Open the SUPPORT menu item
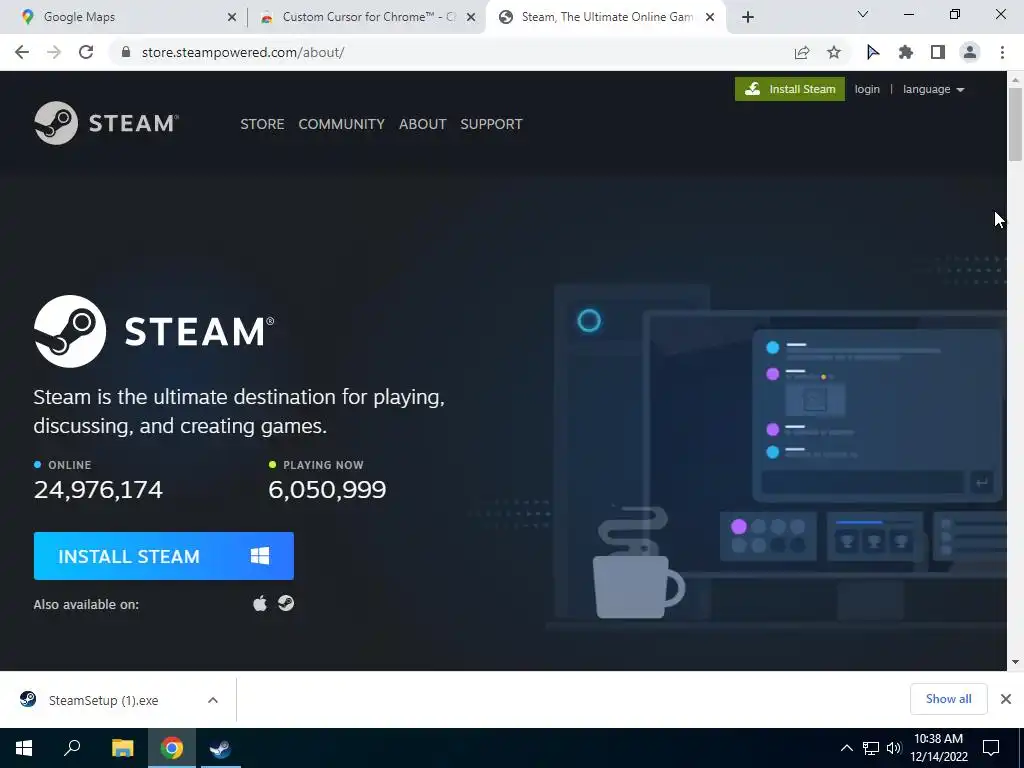Screen dimensions: 1024x768 pos(491,124)
